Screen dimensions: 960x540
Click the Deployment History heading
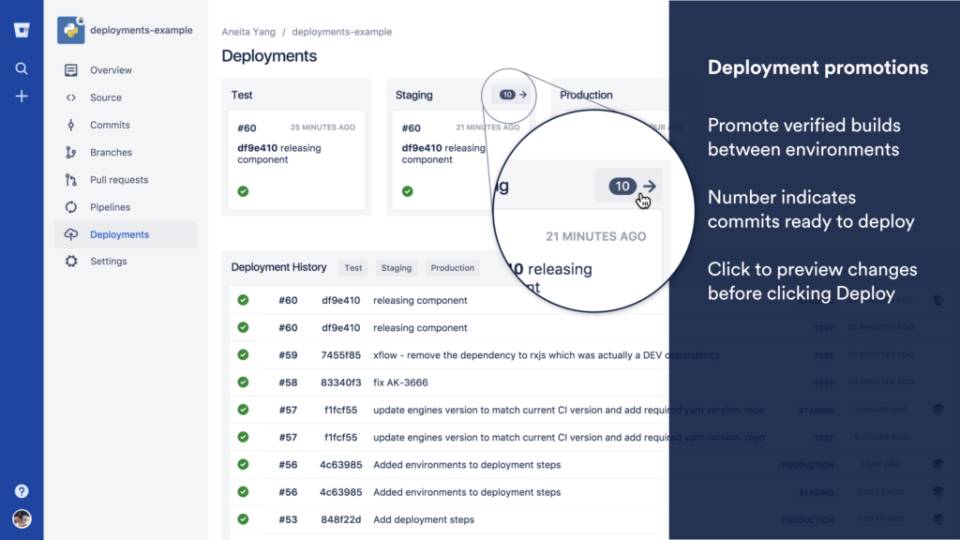point(279,267)
